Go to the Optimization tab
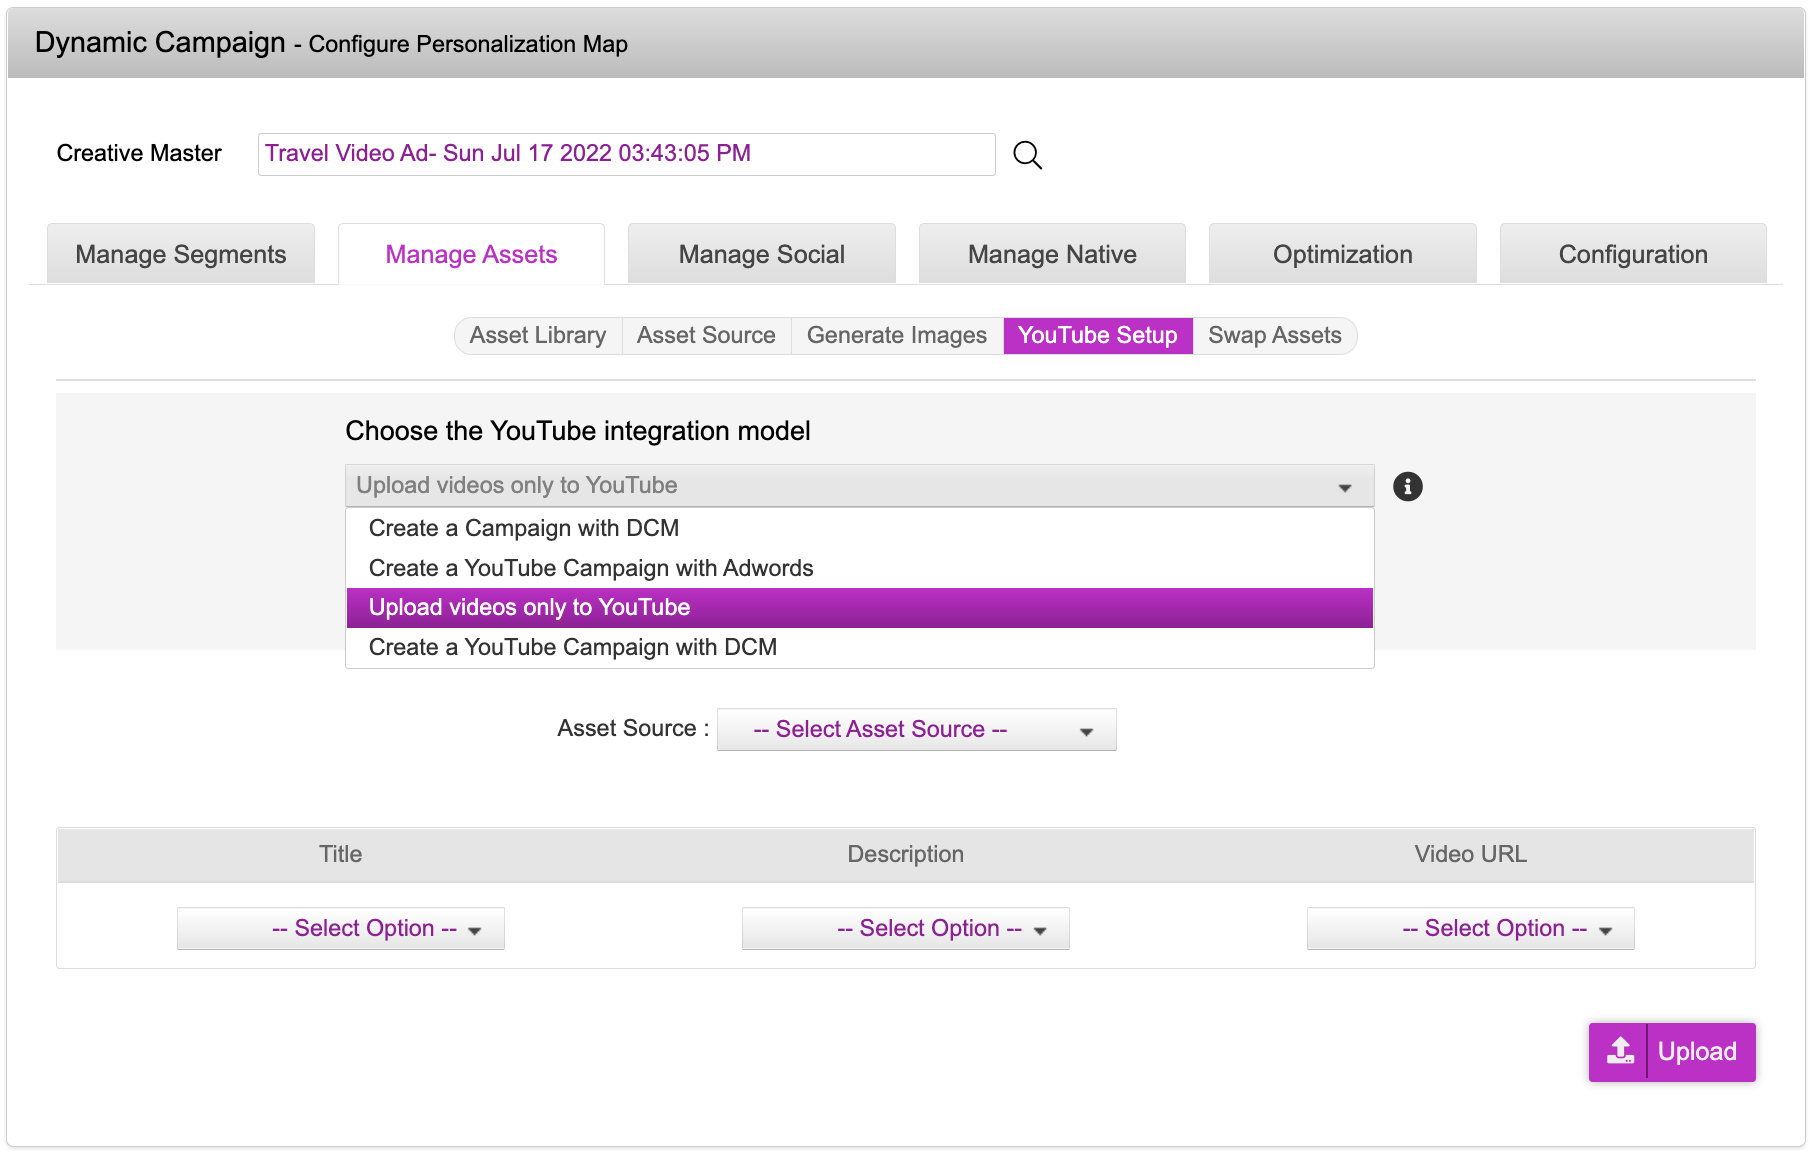The width and height of the screenshot is (1814, 1152). [x=1342, y=255]
